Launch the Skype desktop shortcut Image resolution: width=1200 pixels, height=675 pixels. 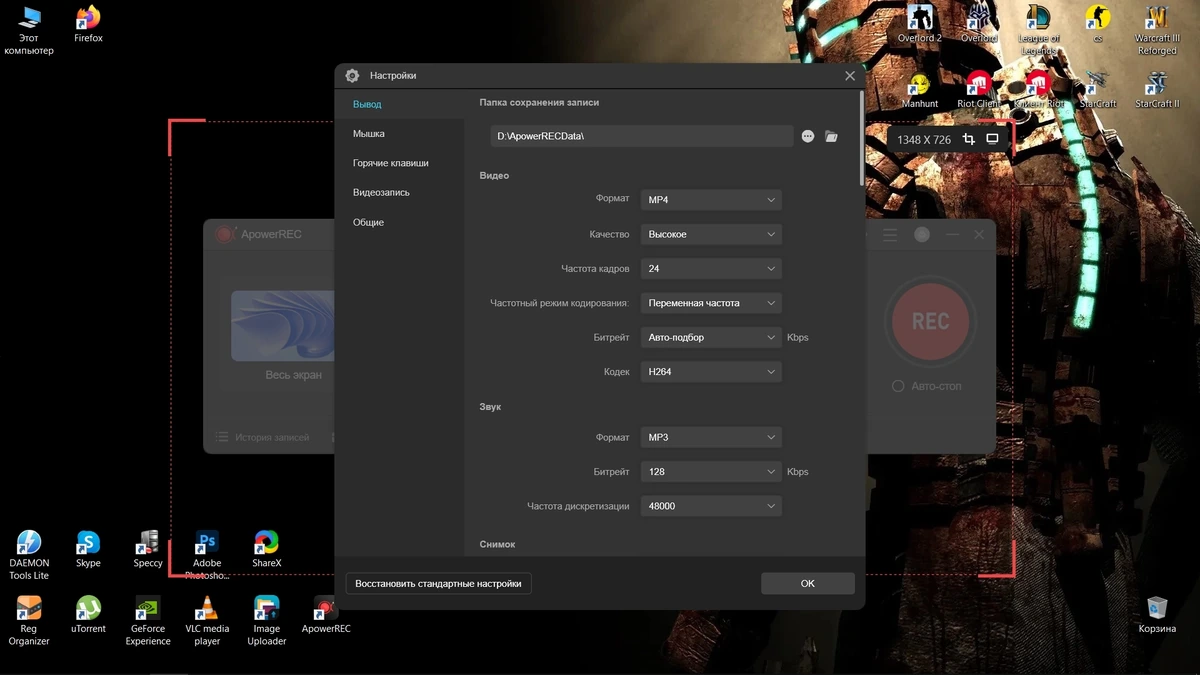88,550
